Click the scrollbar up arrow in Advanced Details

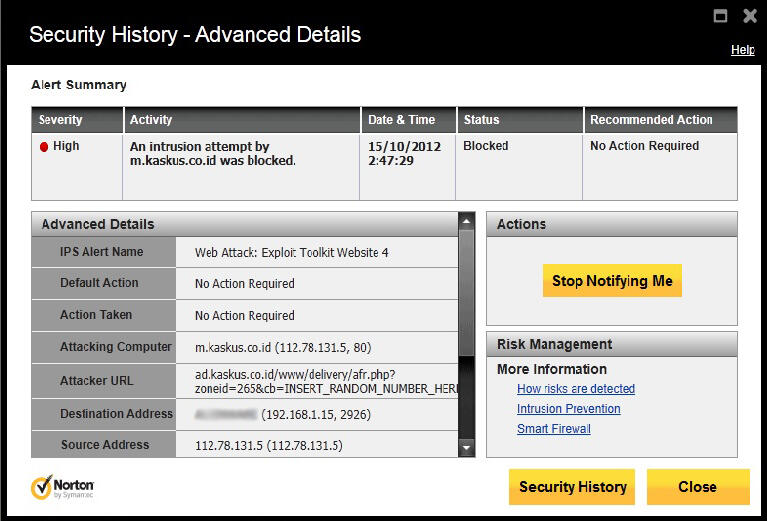pyautogui.click(x=467, y=222)
